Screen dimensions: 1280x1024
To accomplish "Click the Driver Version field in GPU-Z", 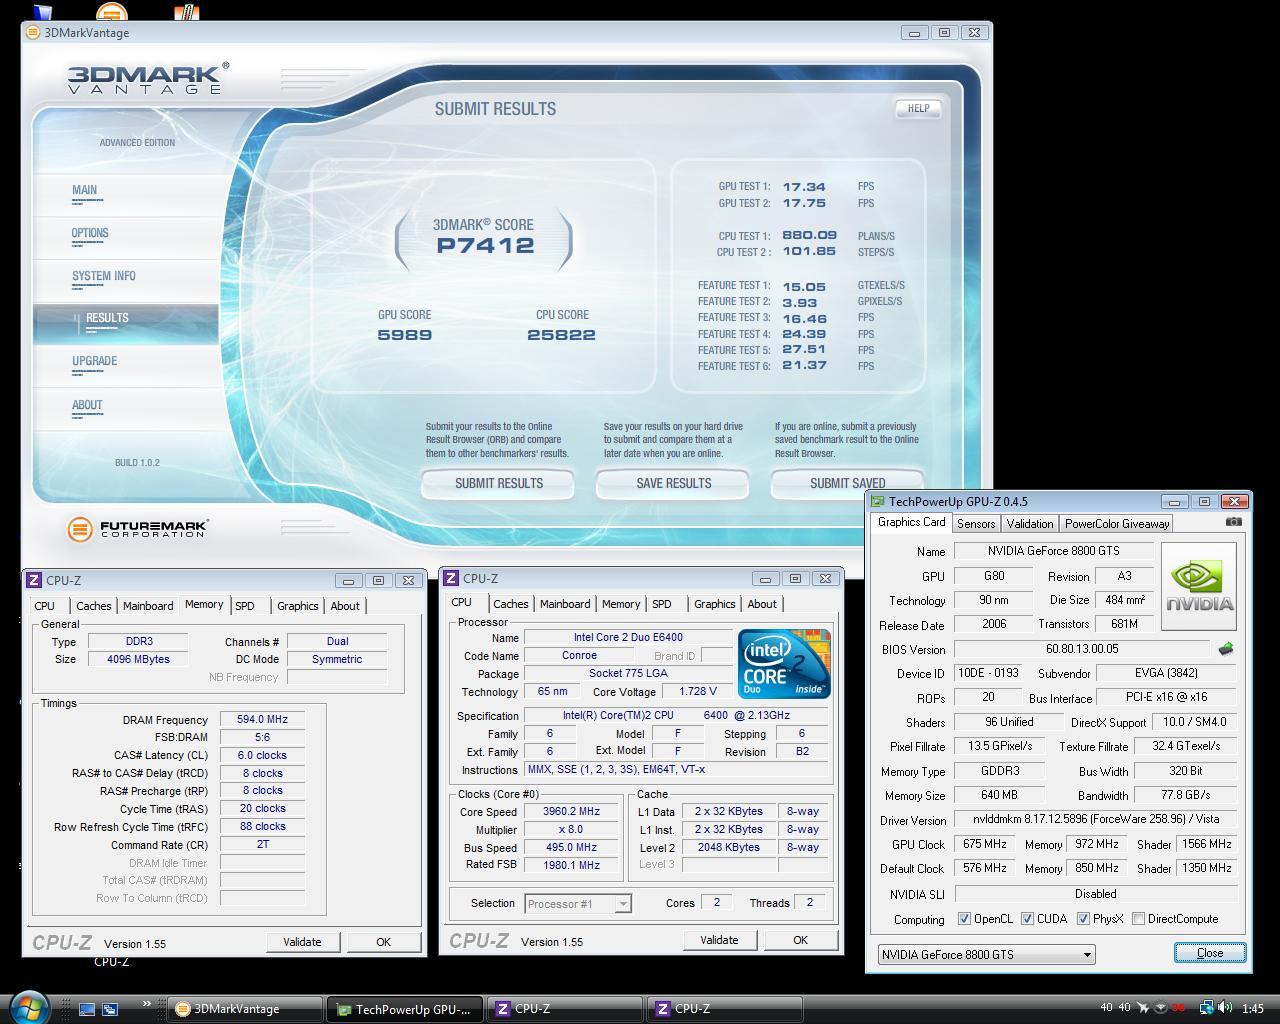I will click(x=1096, y=819).
